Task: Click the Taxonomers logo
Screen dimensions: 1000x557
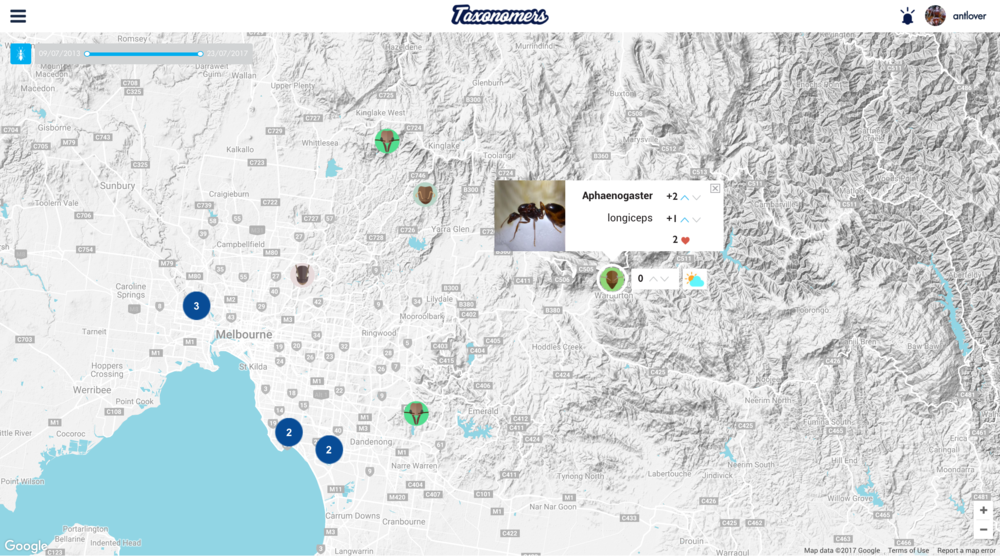Action: pyautogui.click(x=500, y=15)
